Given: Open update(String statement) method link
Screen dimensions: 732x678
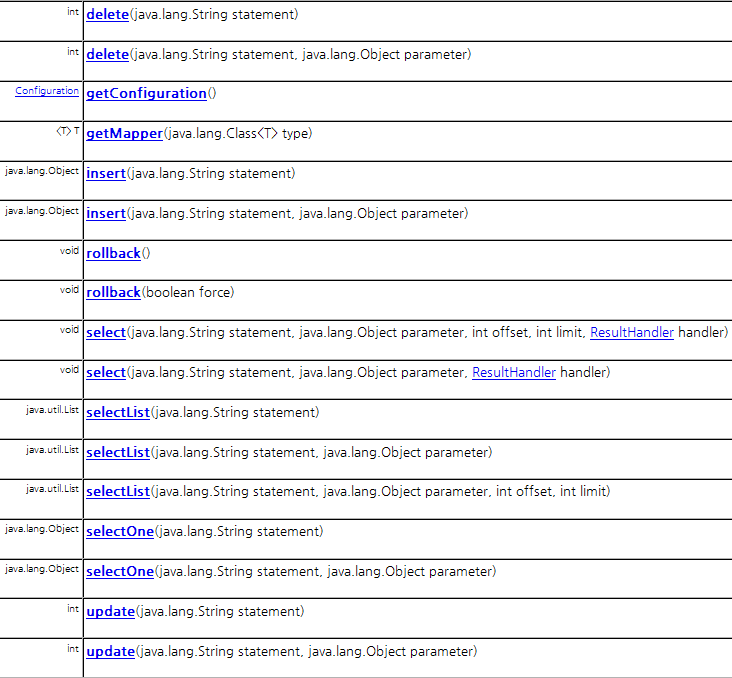Looking at the screenshot, I should (111, 612).
